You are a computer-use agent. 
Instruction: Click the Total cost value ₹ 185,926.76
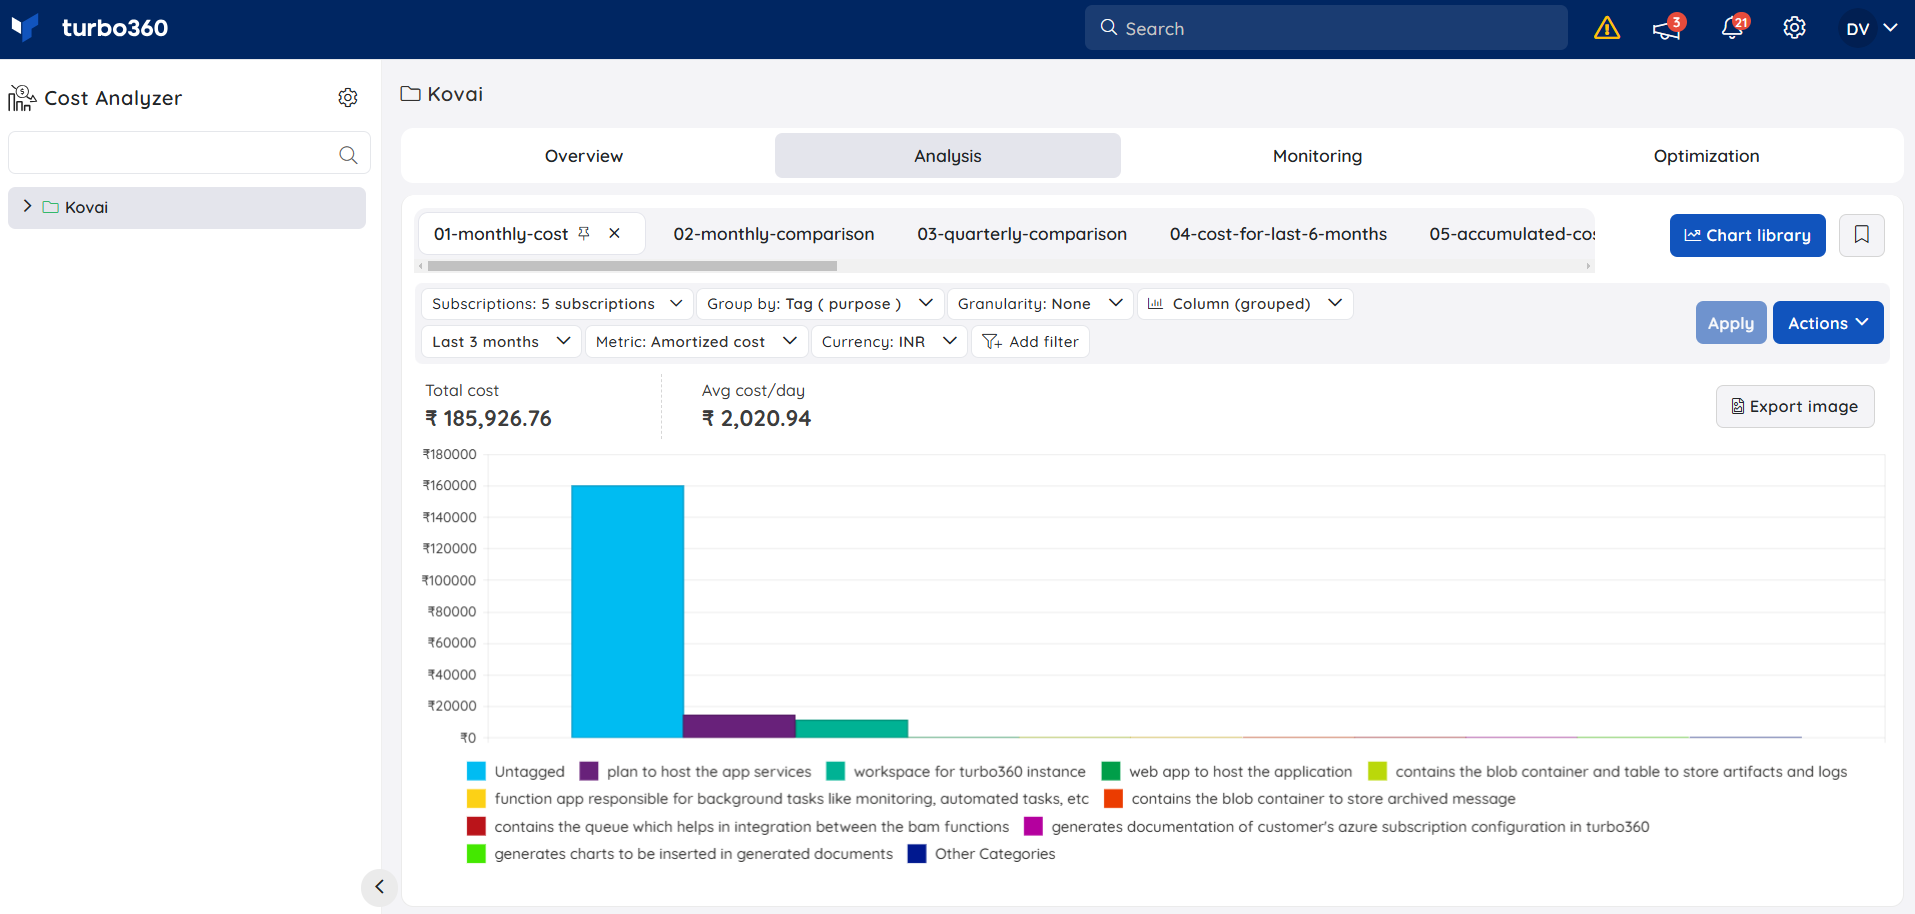click(488, 418)
